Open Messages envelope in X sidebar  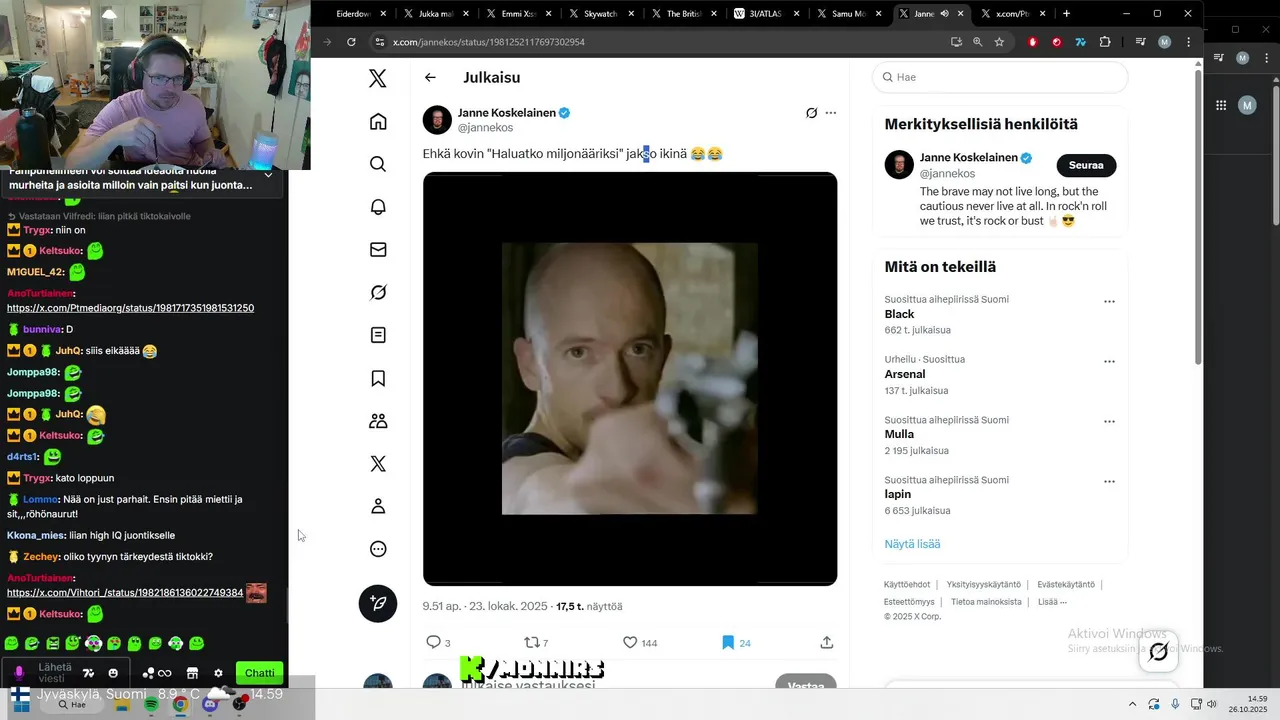378,250
